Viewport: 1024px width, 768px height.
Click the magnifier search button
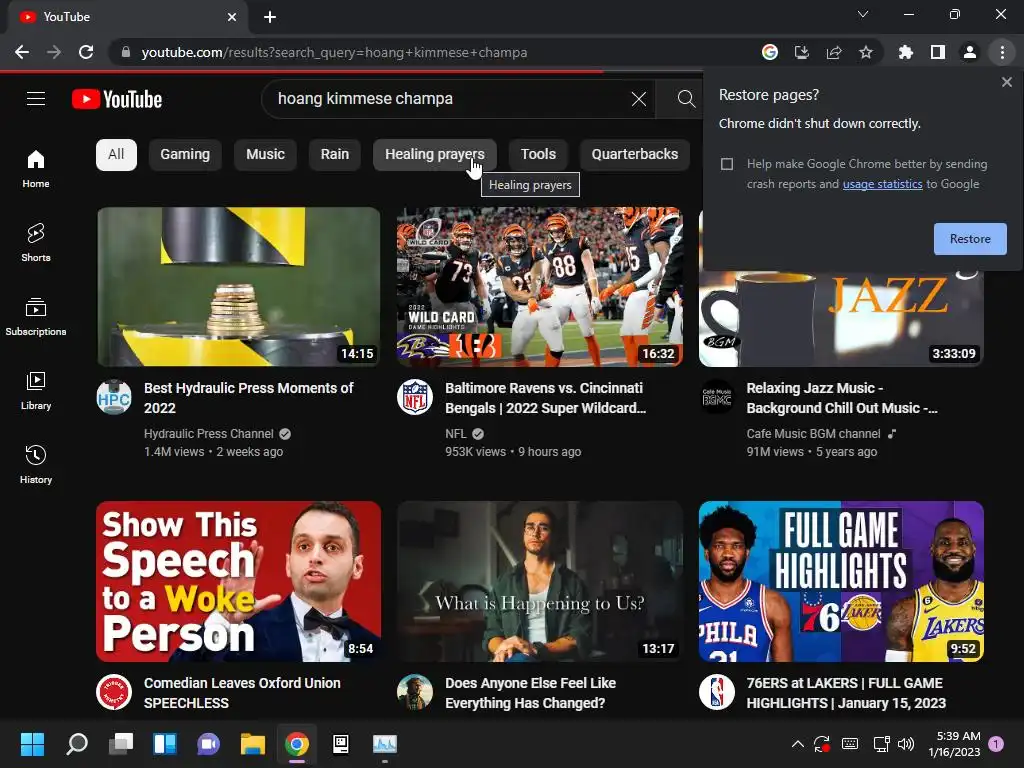[x=686, y=99]
